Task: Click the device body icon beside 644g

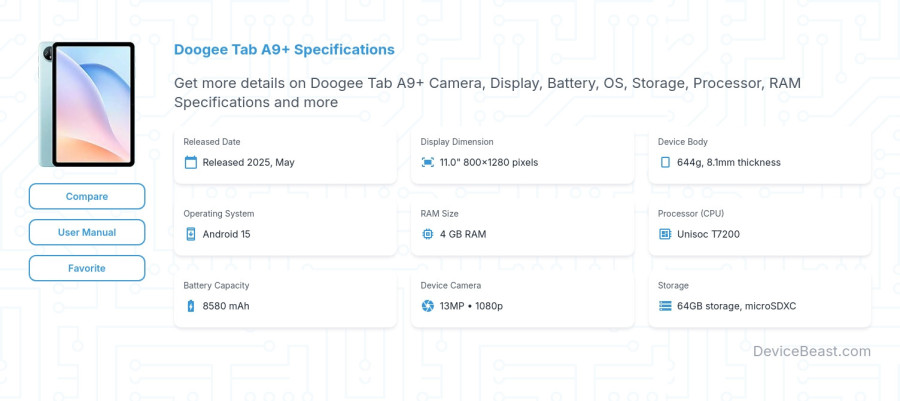Action: (x=665, y=162)
